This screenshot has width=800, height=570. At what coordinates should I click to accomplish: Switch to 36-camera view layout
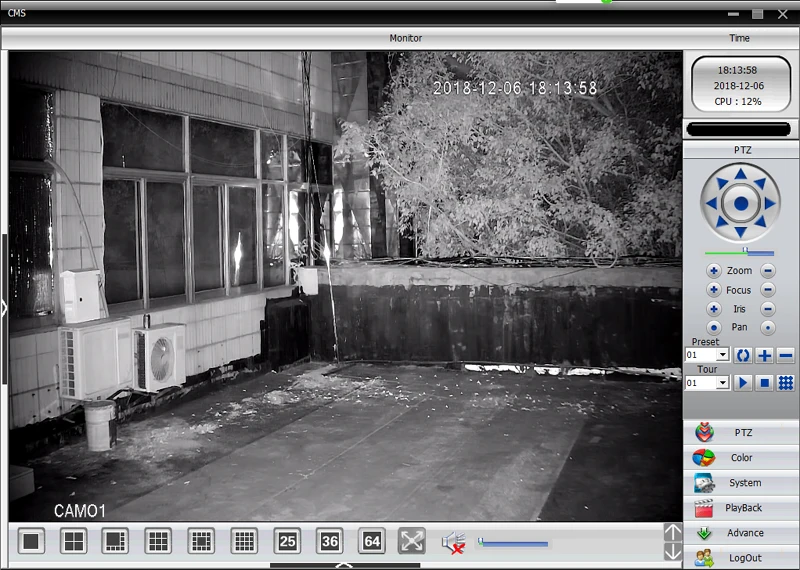click(330, 541)
